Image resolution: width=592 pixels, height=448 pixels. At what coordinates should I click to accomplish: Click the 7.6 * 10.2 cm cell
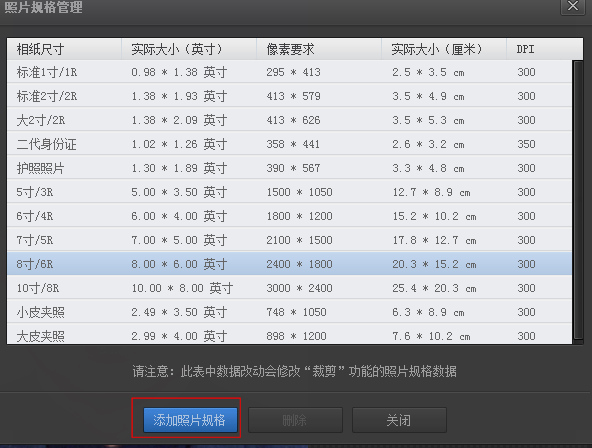431,336
